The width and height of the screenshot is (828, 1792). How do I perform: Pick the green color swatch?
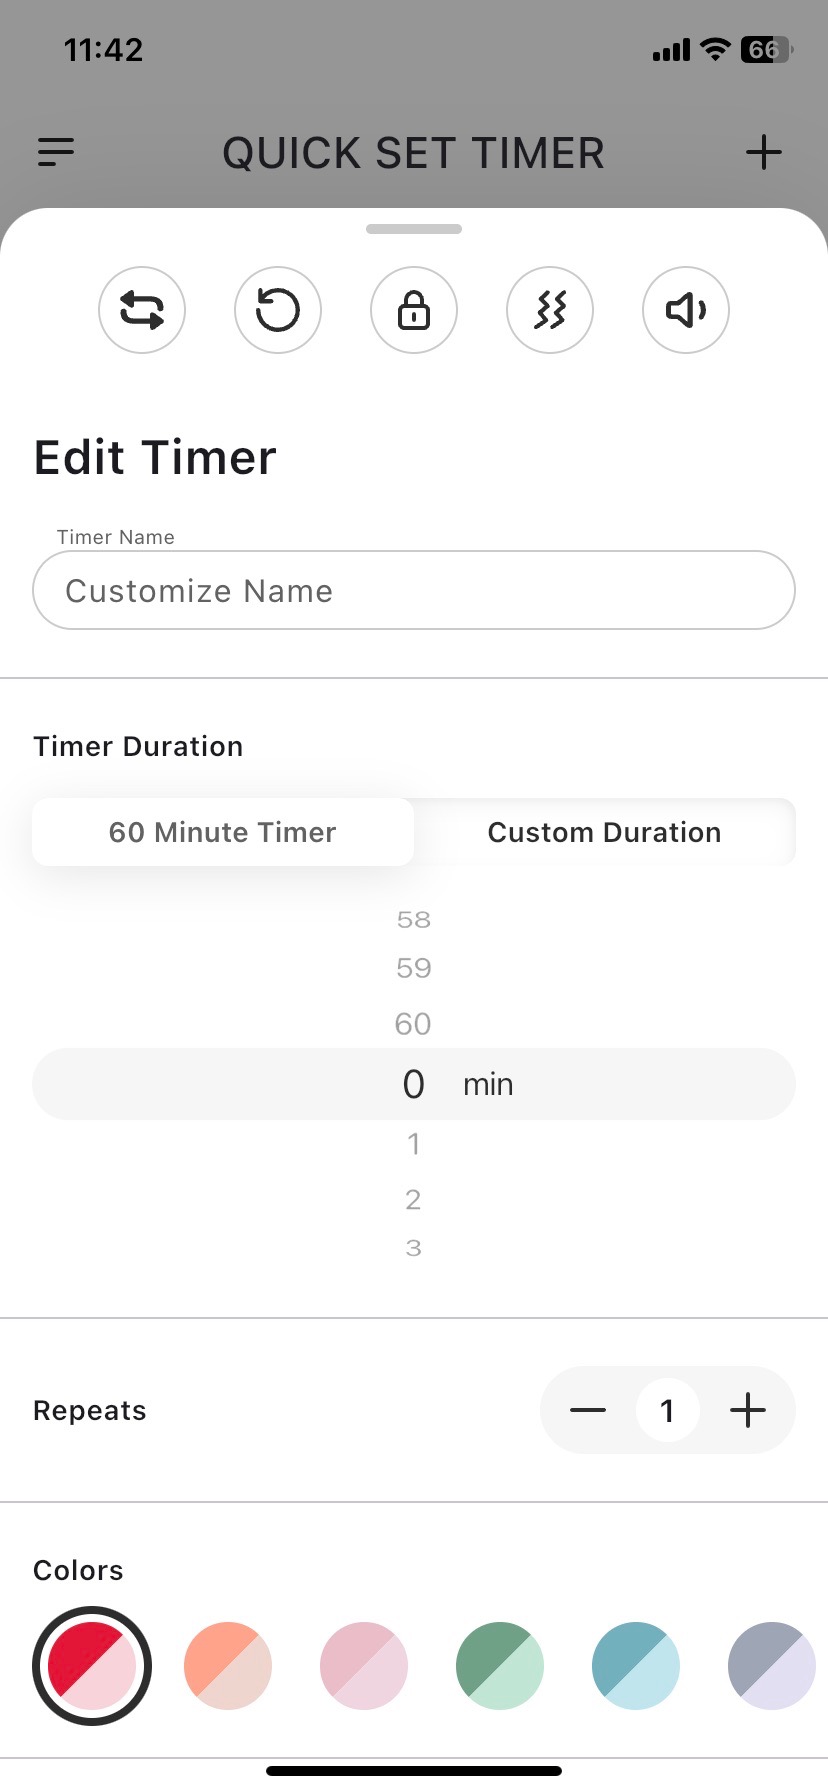500,1666
